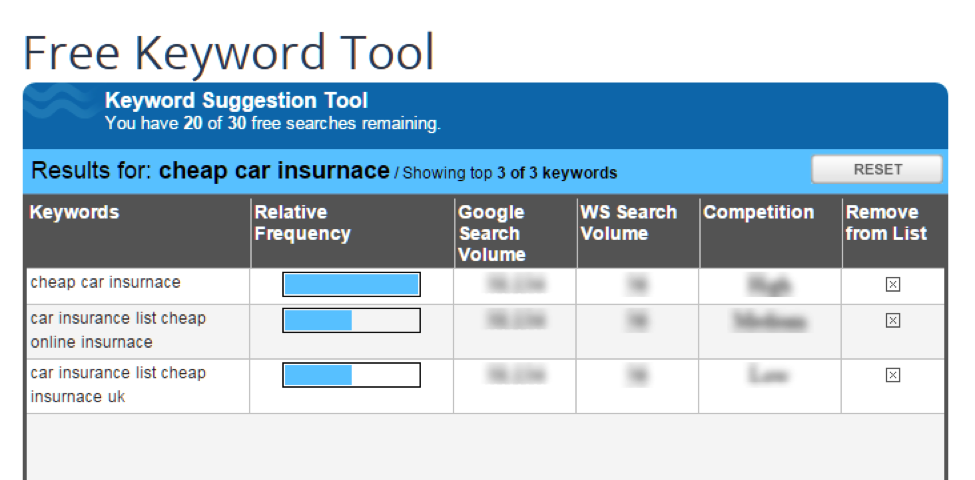Click frequency bar for 'cheap online insurnace'
The image size is (975, 480).
(x=351, y=320)
